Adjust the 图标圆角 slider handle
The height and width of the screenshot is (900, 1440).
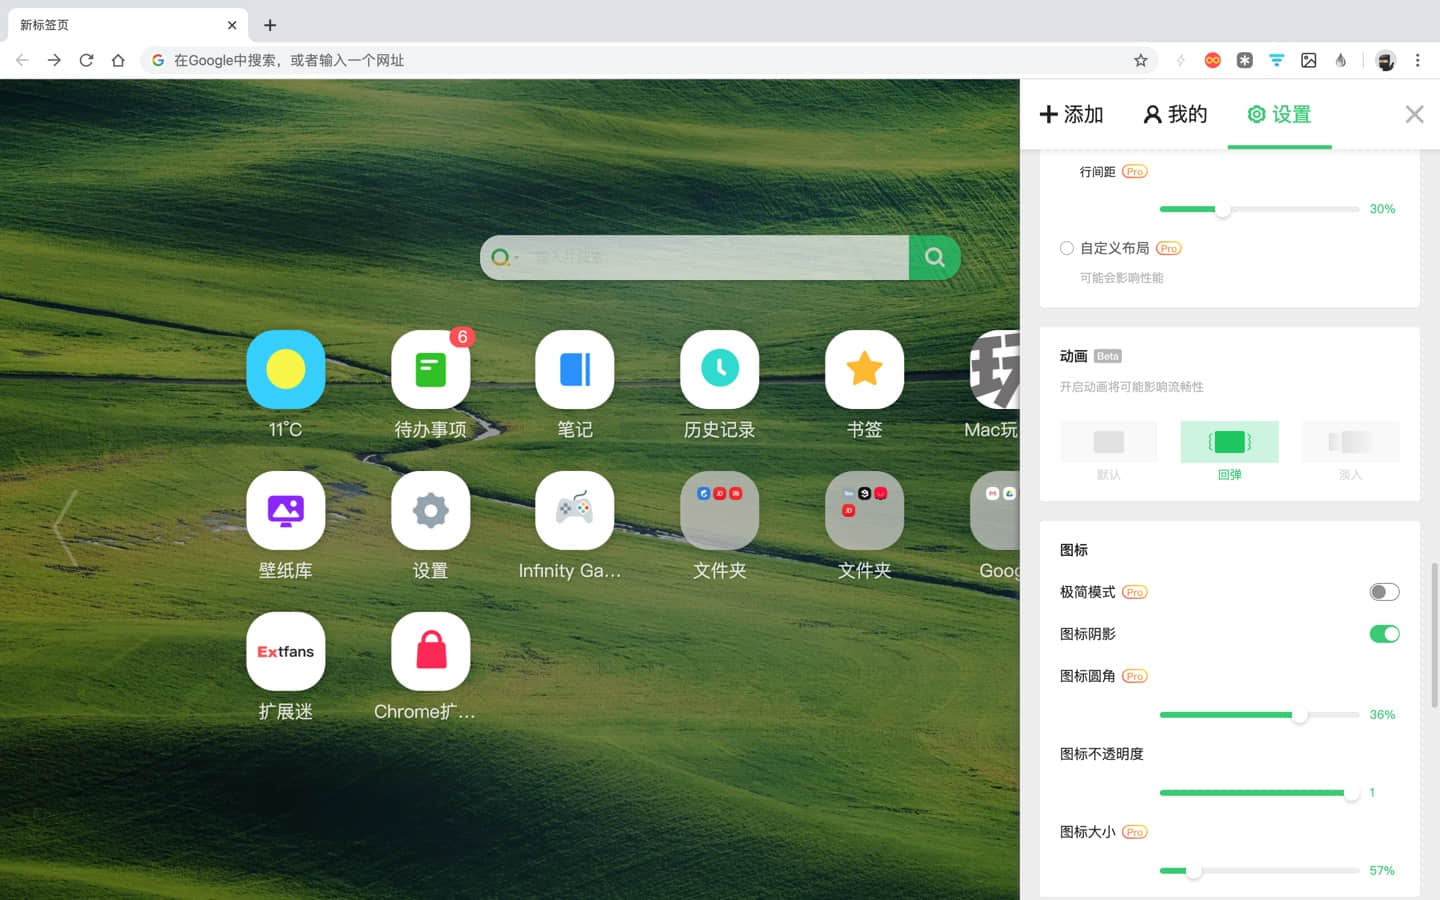tap(1299, 715)
